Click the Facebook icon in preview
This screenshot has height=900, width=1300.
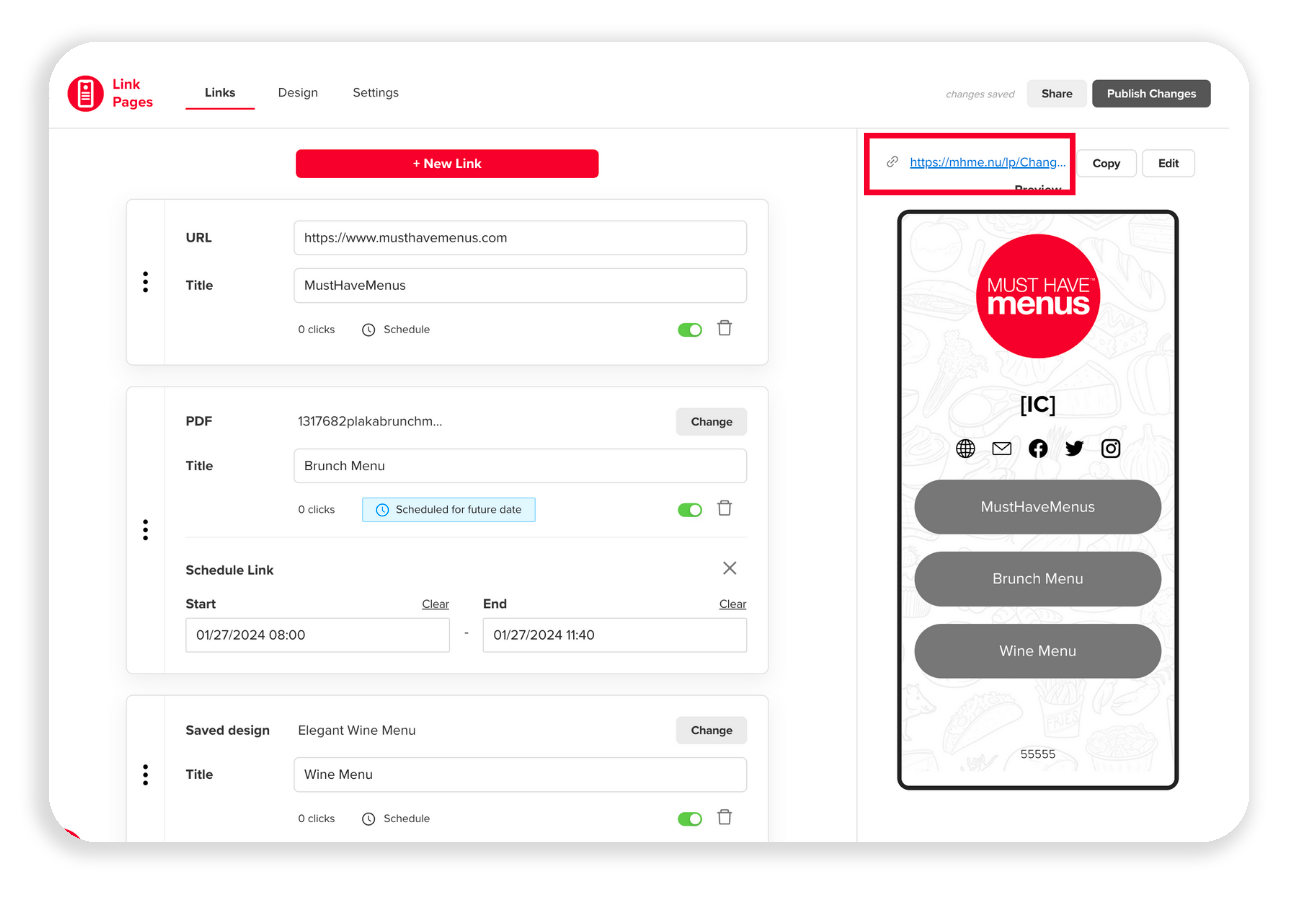(x=1038, y=448)
